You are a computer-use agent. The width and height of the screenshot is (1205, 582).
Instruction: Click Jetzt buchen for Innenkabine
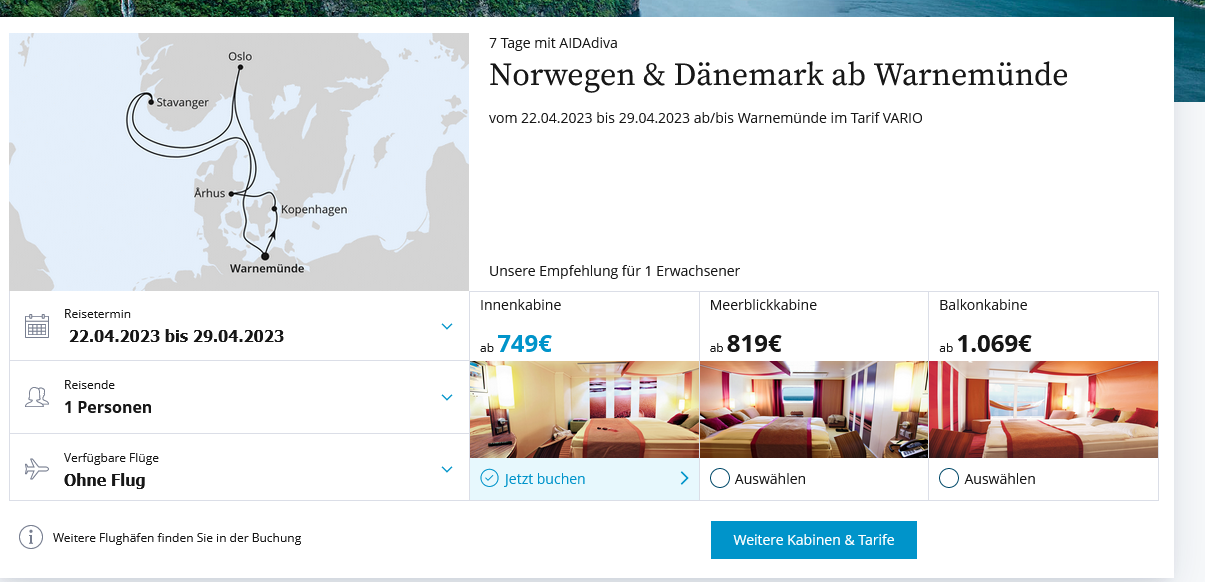click(x=545, y=479)
